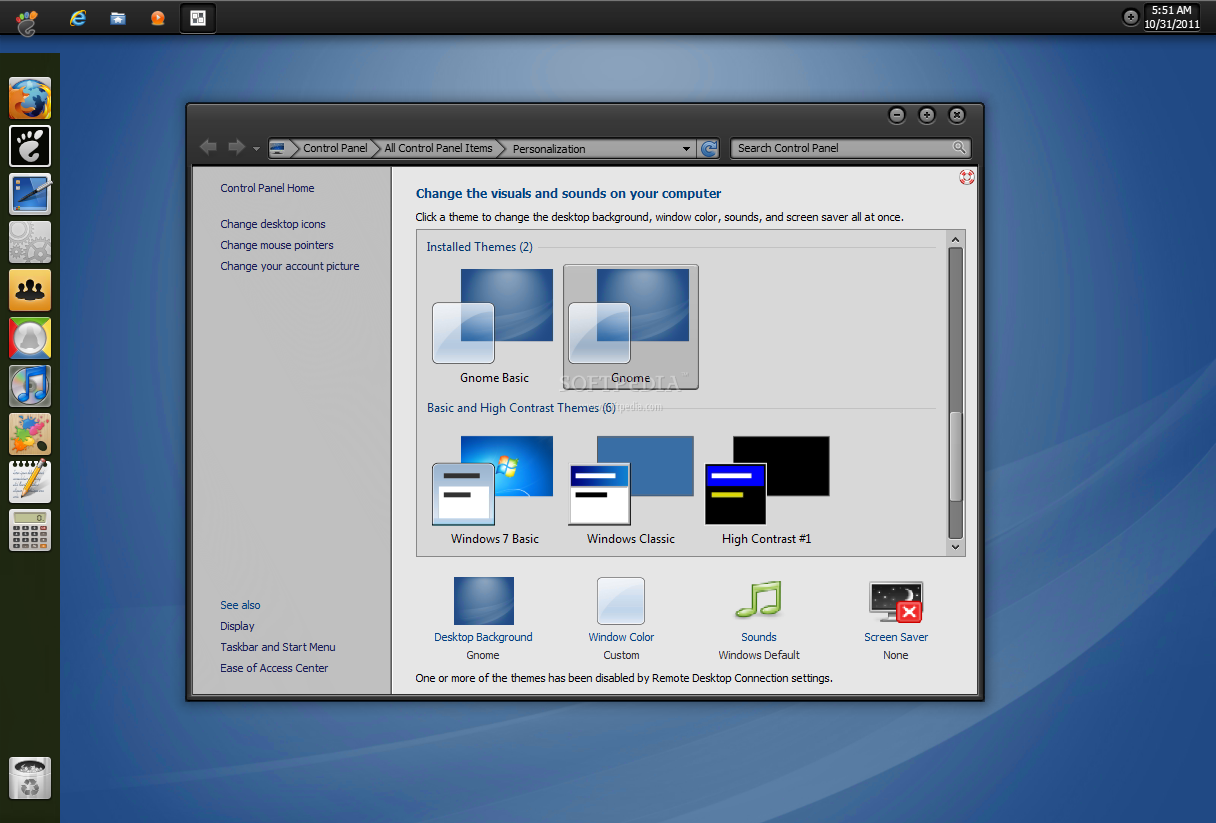The image size is (1216, 823).
Task: Minimize the Personalization window
Action: 897,115
